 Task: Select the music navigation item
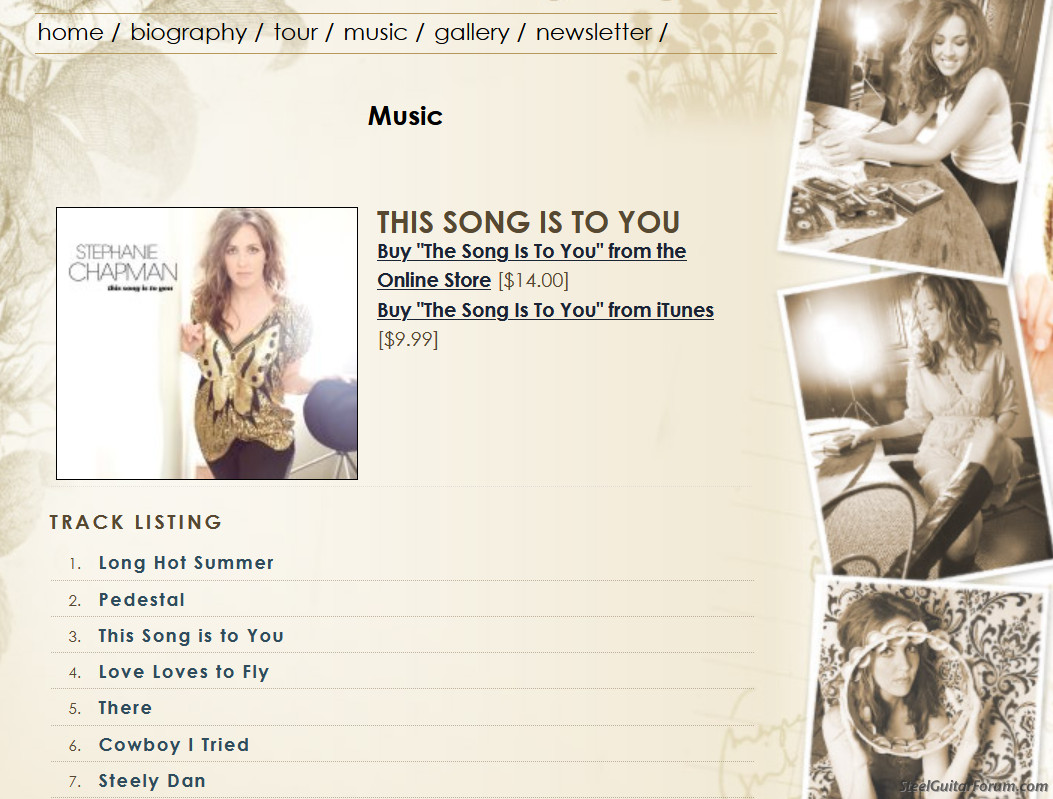[375, 32]
